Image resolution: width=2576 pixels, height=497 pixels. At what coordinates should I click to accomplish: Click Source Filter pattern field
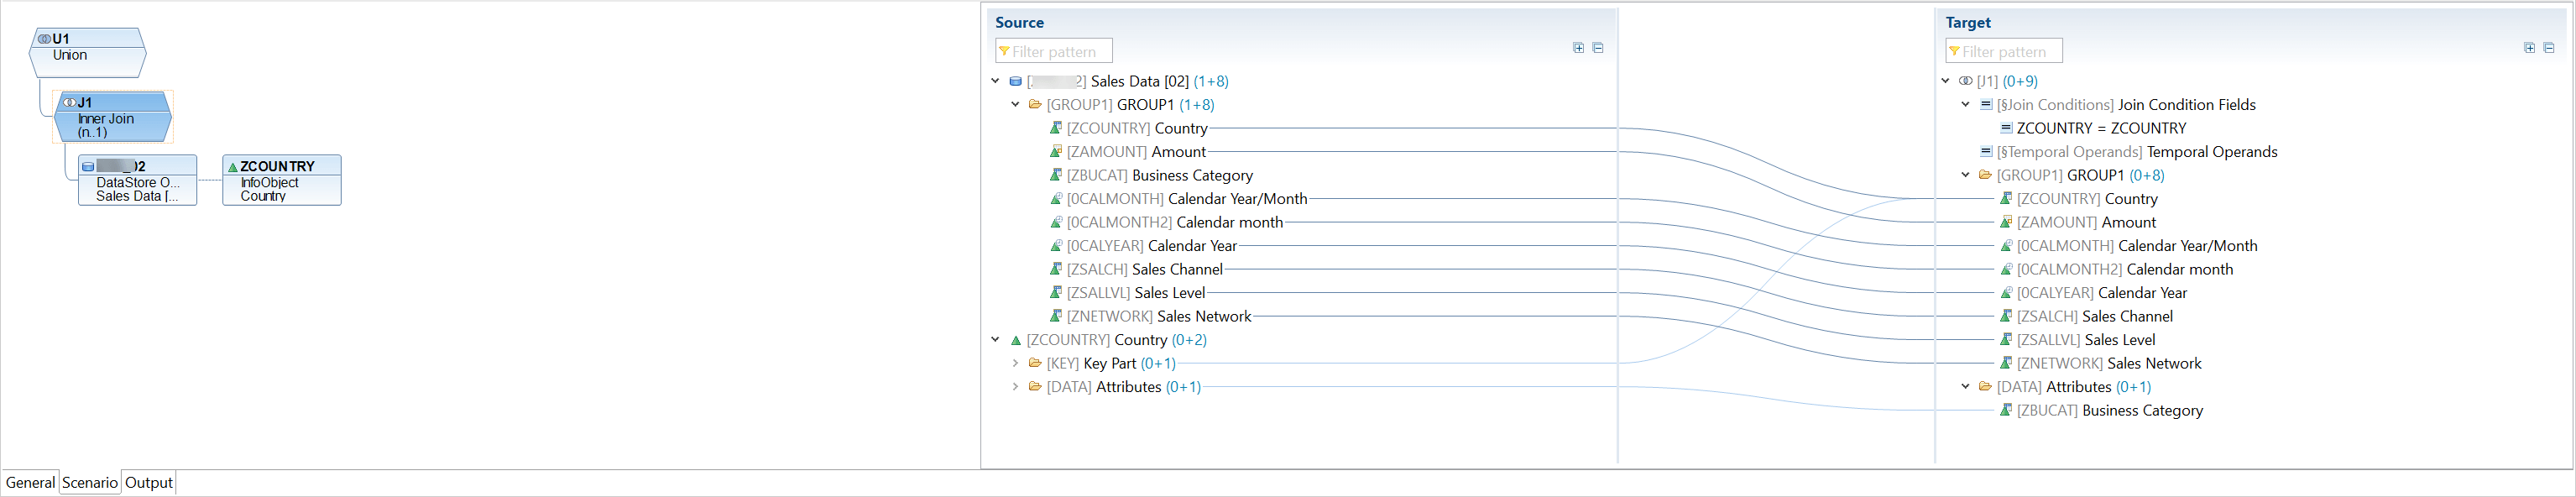[x=1054, y=51]
